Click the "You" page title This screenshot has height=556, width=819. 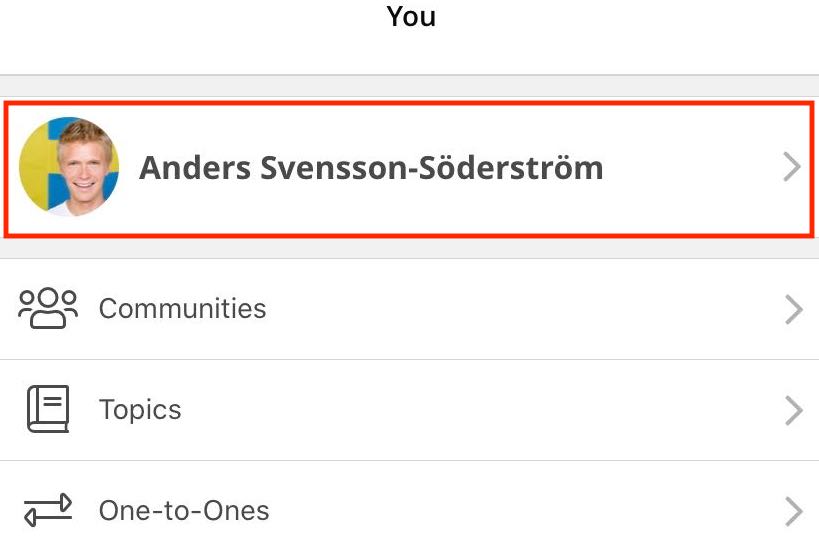point(411,17)
